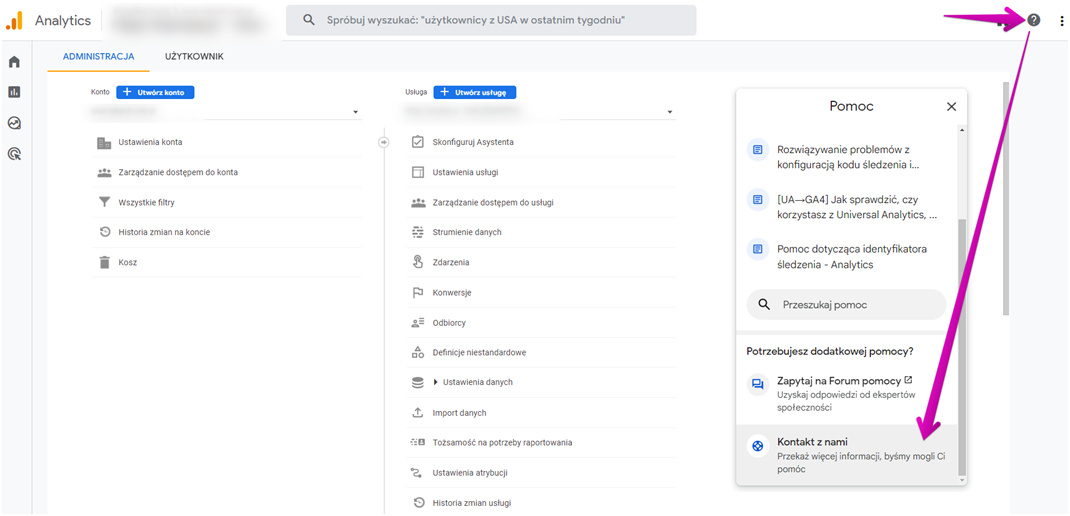Open Strumienie danych
This screenshot has width=1070, height=516.
pos(467,232)
